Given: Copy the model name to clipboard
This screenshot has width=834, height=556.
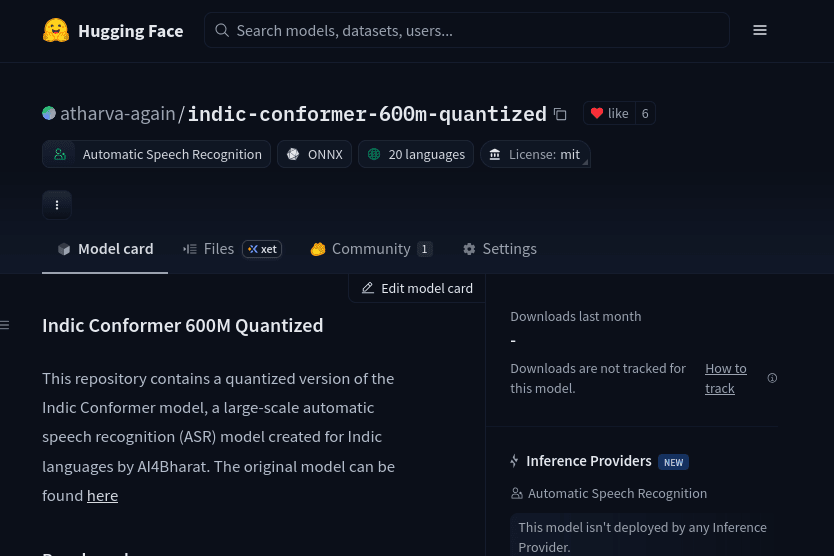Looking at the screenshot, I should (x=560, y=114).
